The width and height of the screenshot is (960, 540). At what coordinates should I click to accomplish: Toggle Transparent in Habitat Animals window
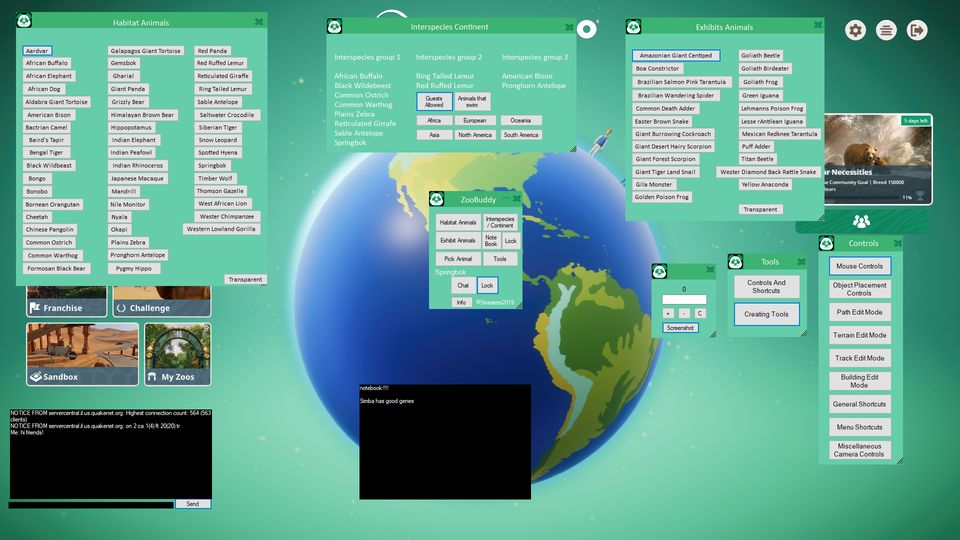coord(245,280)
